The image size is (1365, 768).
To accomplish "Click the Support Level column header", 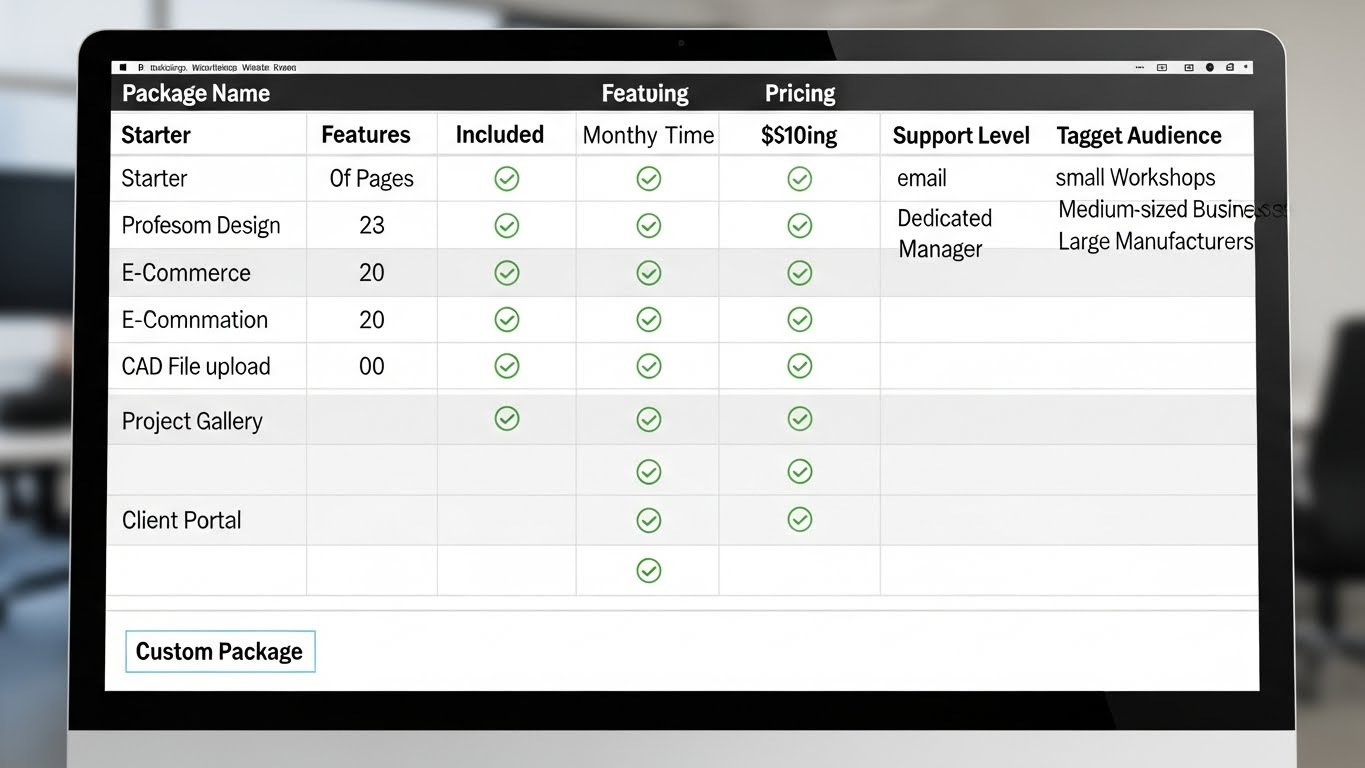I will [x=960, y=136].
